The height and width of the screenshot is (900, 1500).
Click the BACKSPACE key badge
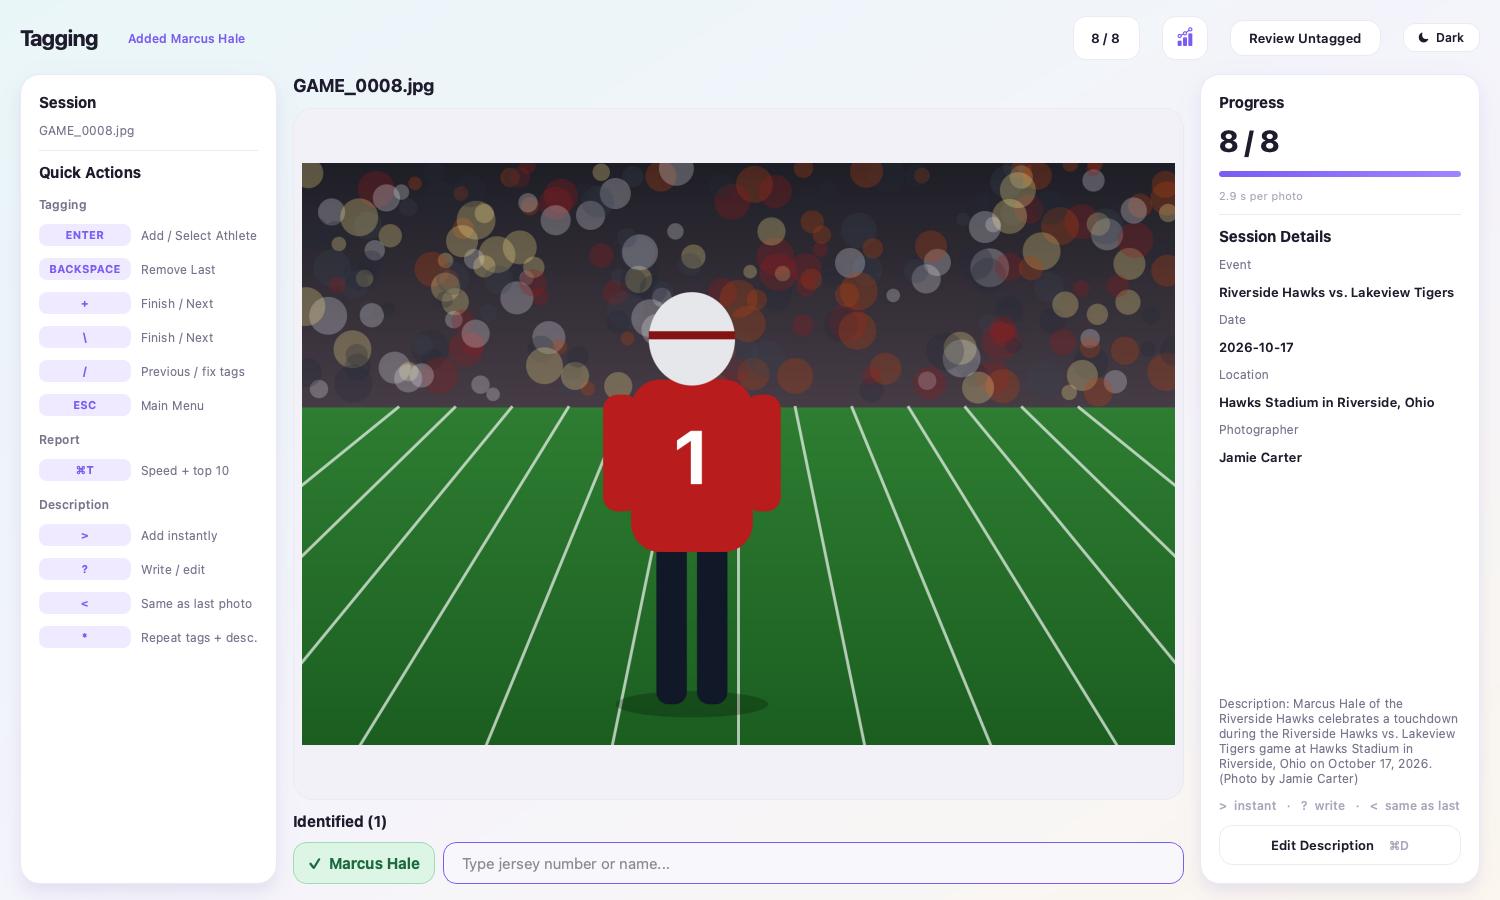[85, 269]
